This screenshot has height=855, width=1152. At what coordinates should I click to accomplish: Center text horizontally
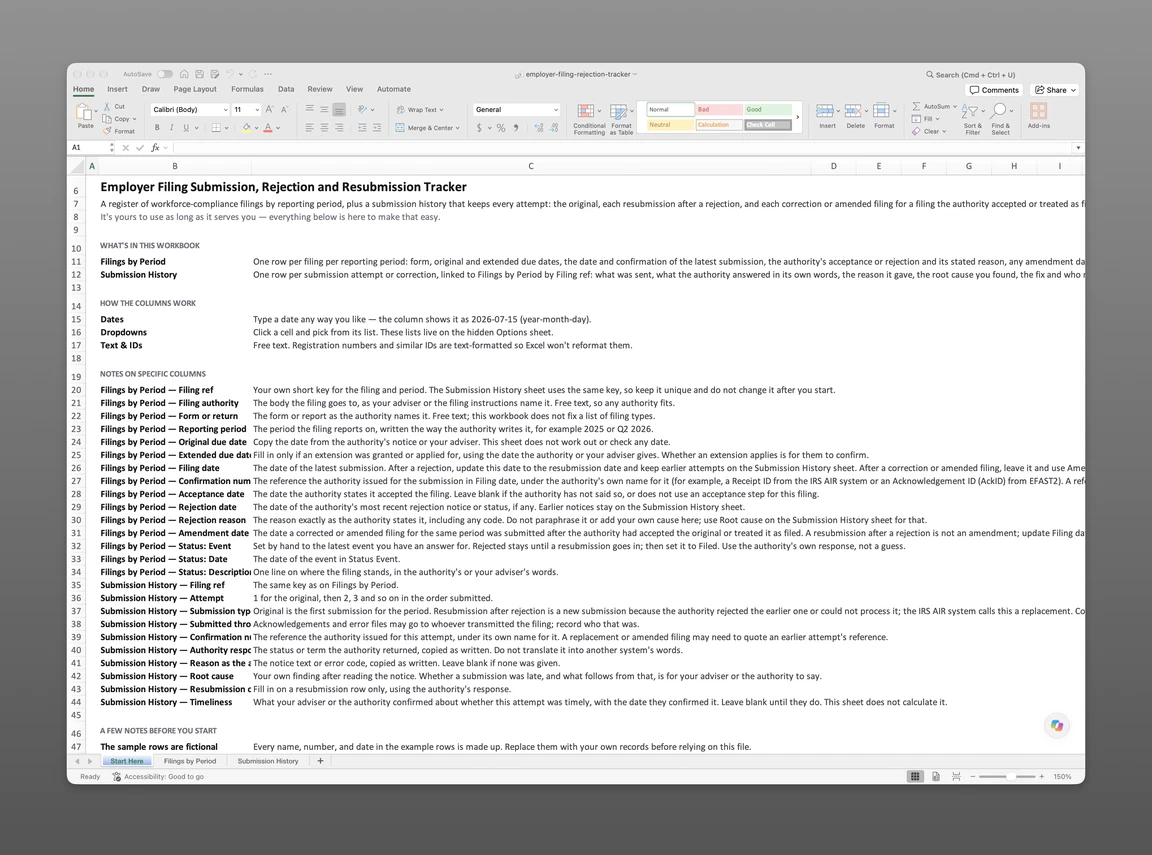click(x=324, y=128)
